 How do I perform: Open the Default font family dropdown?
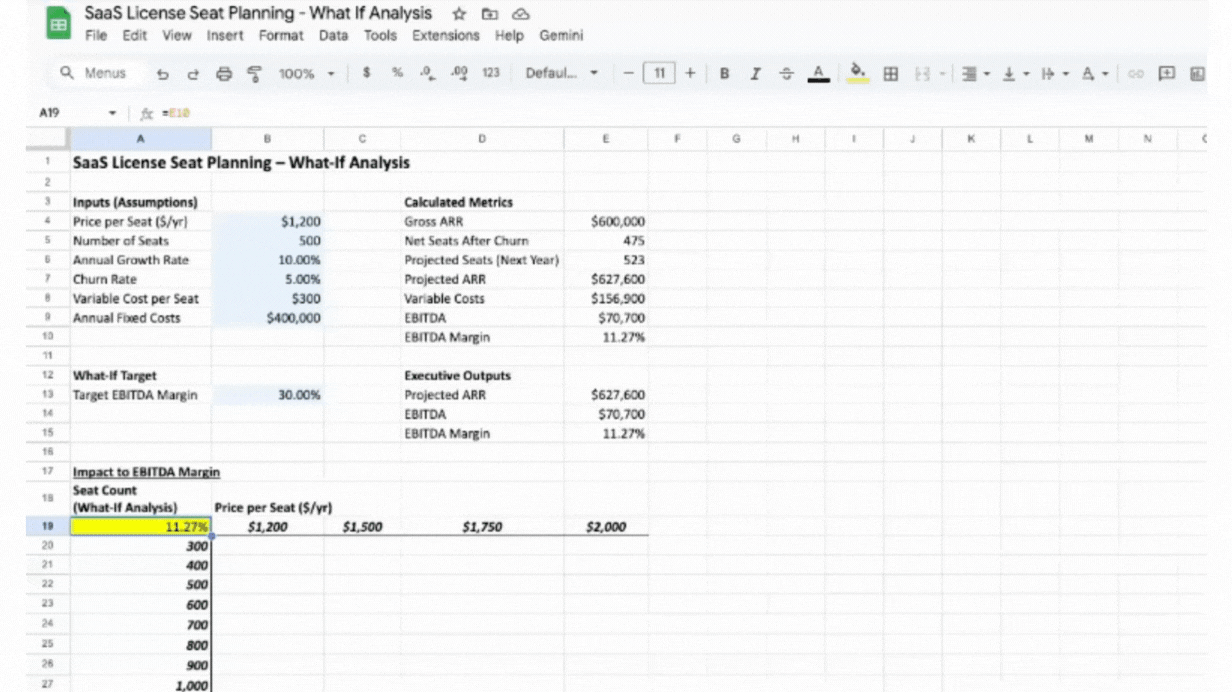[561, 73]
